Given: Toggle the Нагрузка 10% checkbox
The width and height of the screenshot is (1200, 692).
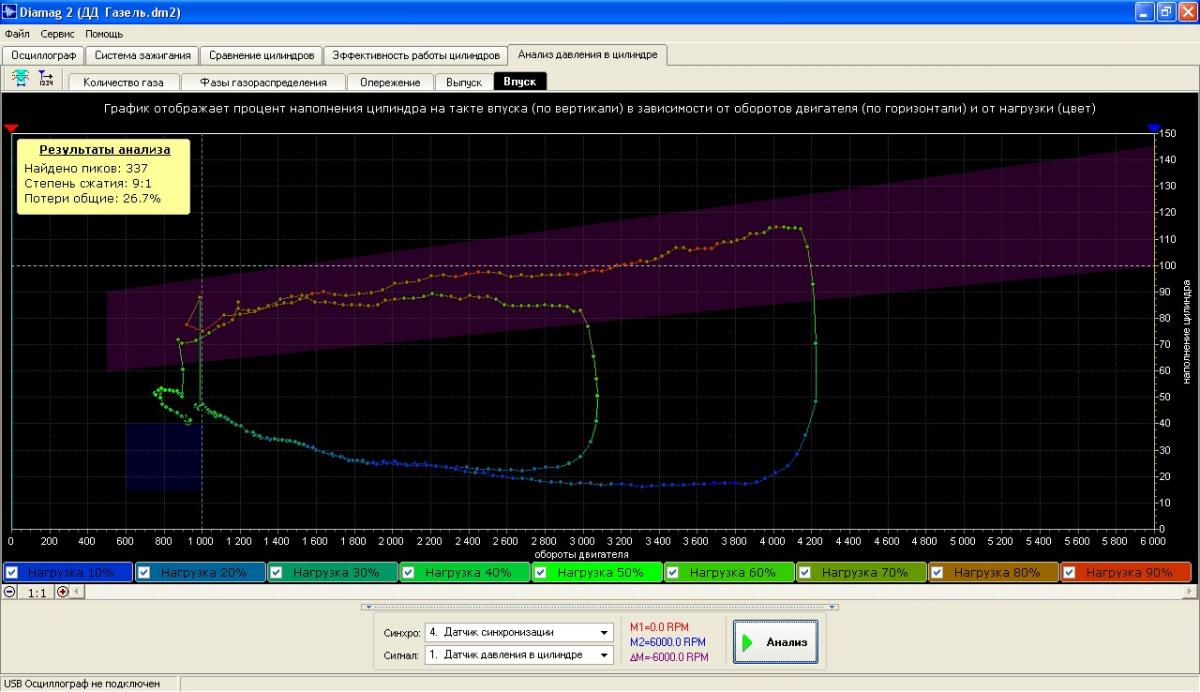Looking at the screenshot, I should tap(12, 573).
